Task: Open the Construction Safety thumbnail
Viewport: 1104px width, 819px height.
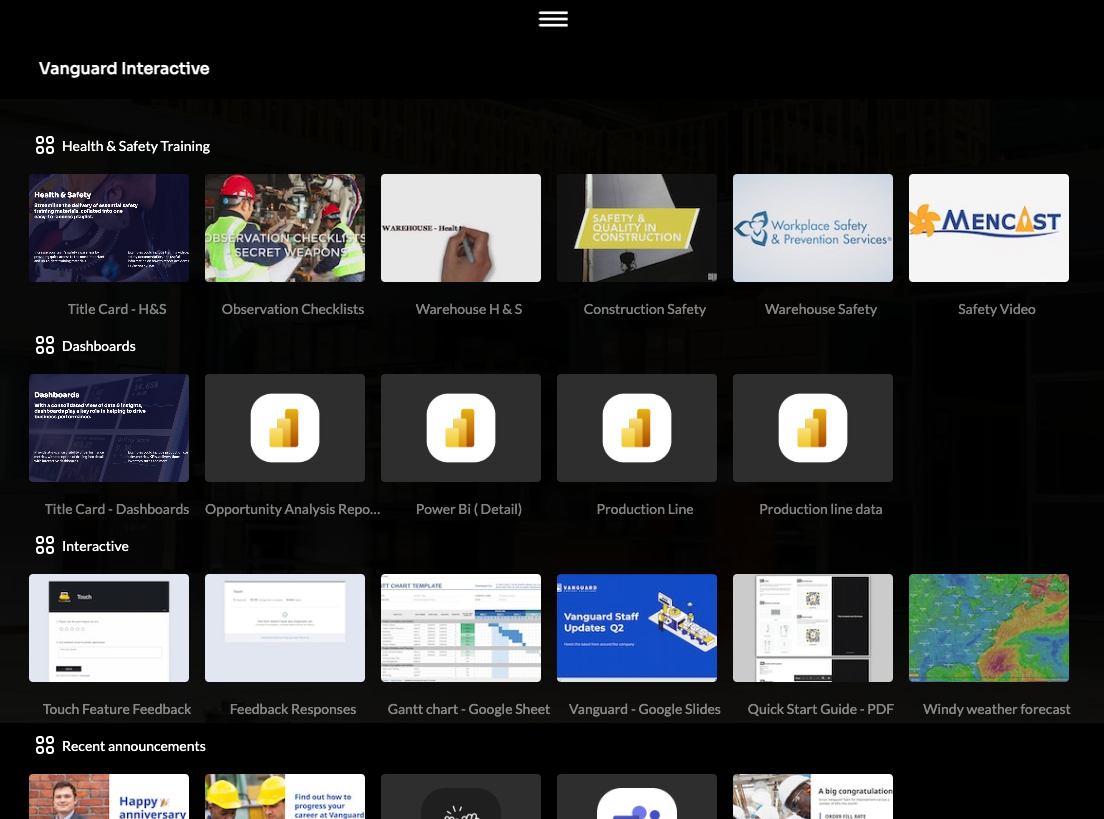Action: coord(637,228)
